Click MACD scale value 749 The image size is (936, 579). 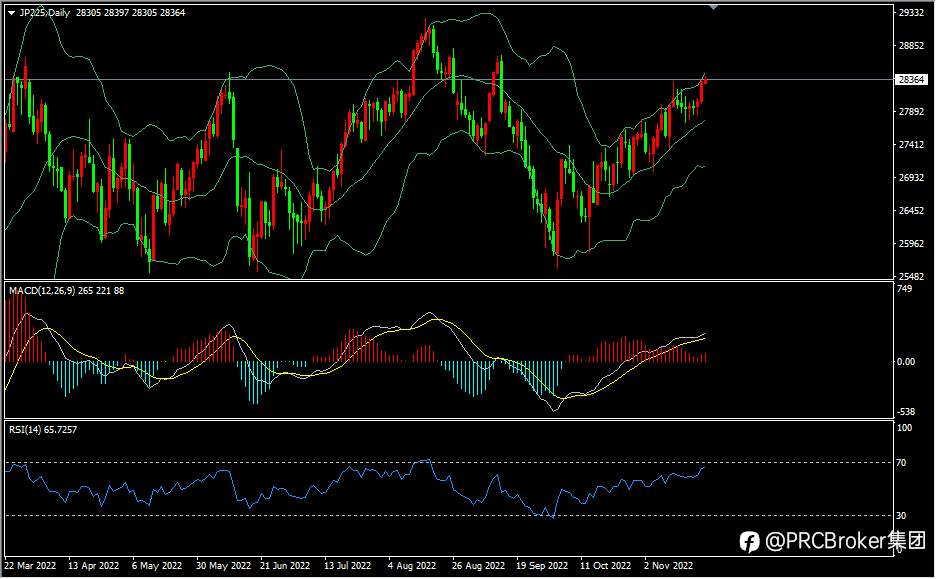click(904, 289)
